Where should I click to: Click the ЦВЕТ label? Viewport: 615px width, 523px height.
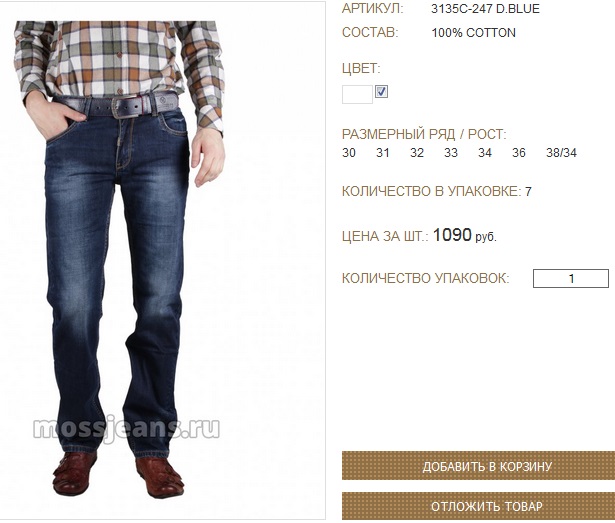(361, 69)
